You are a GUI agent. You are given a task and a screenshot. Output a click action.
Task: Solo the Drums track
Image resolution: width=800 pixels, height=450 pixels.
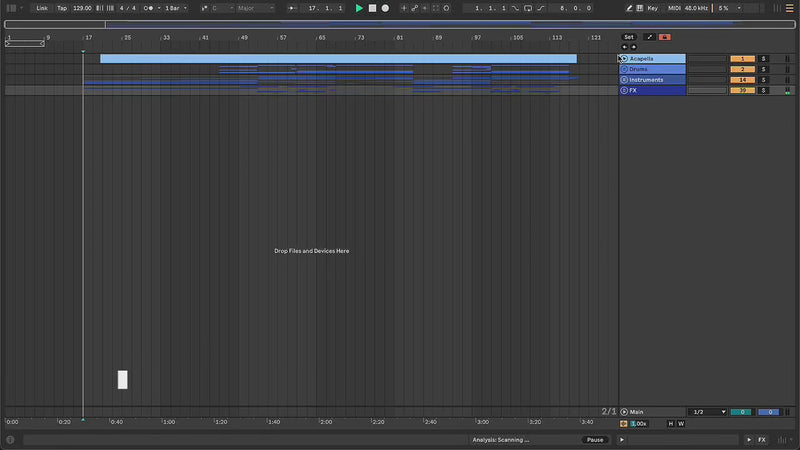(x=763, y=69)
